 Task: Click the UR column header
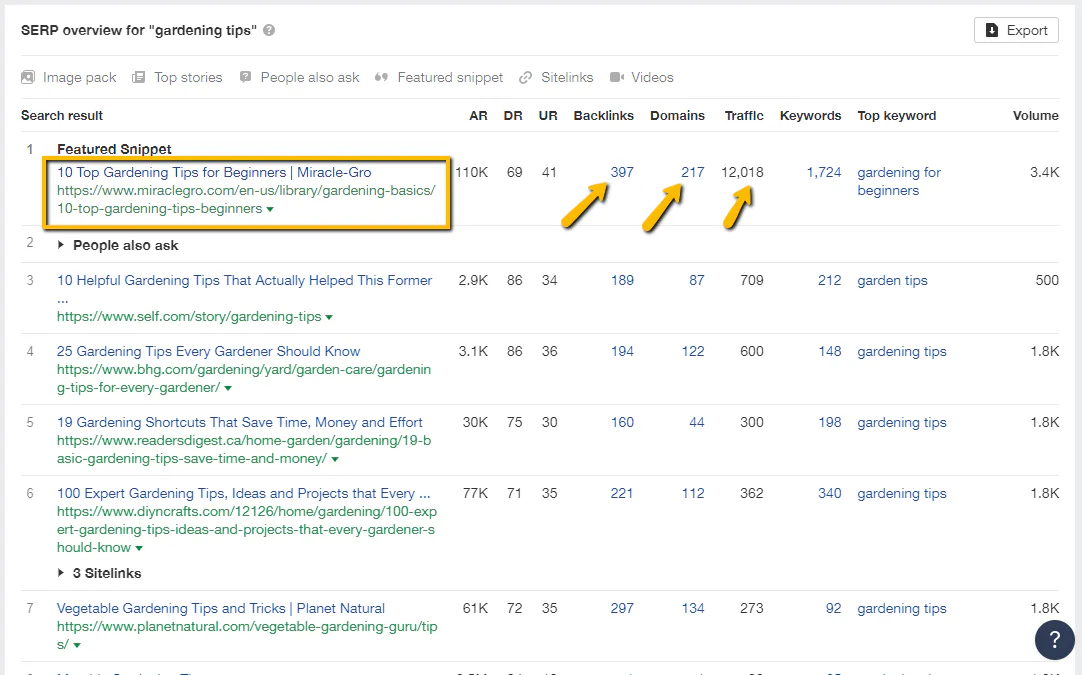pyautogui.click(x=548, y=115)
